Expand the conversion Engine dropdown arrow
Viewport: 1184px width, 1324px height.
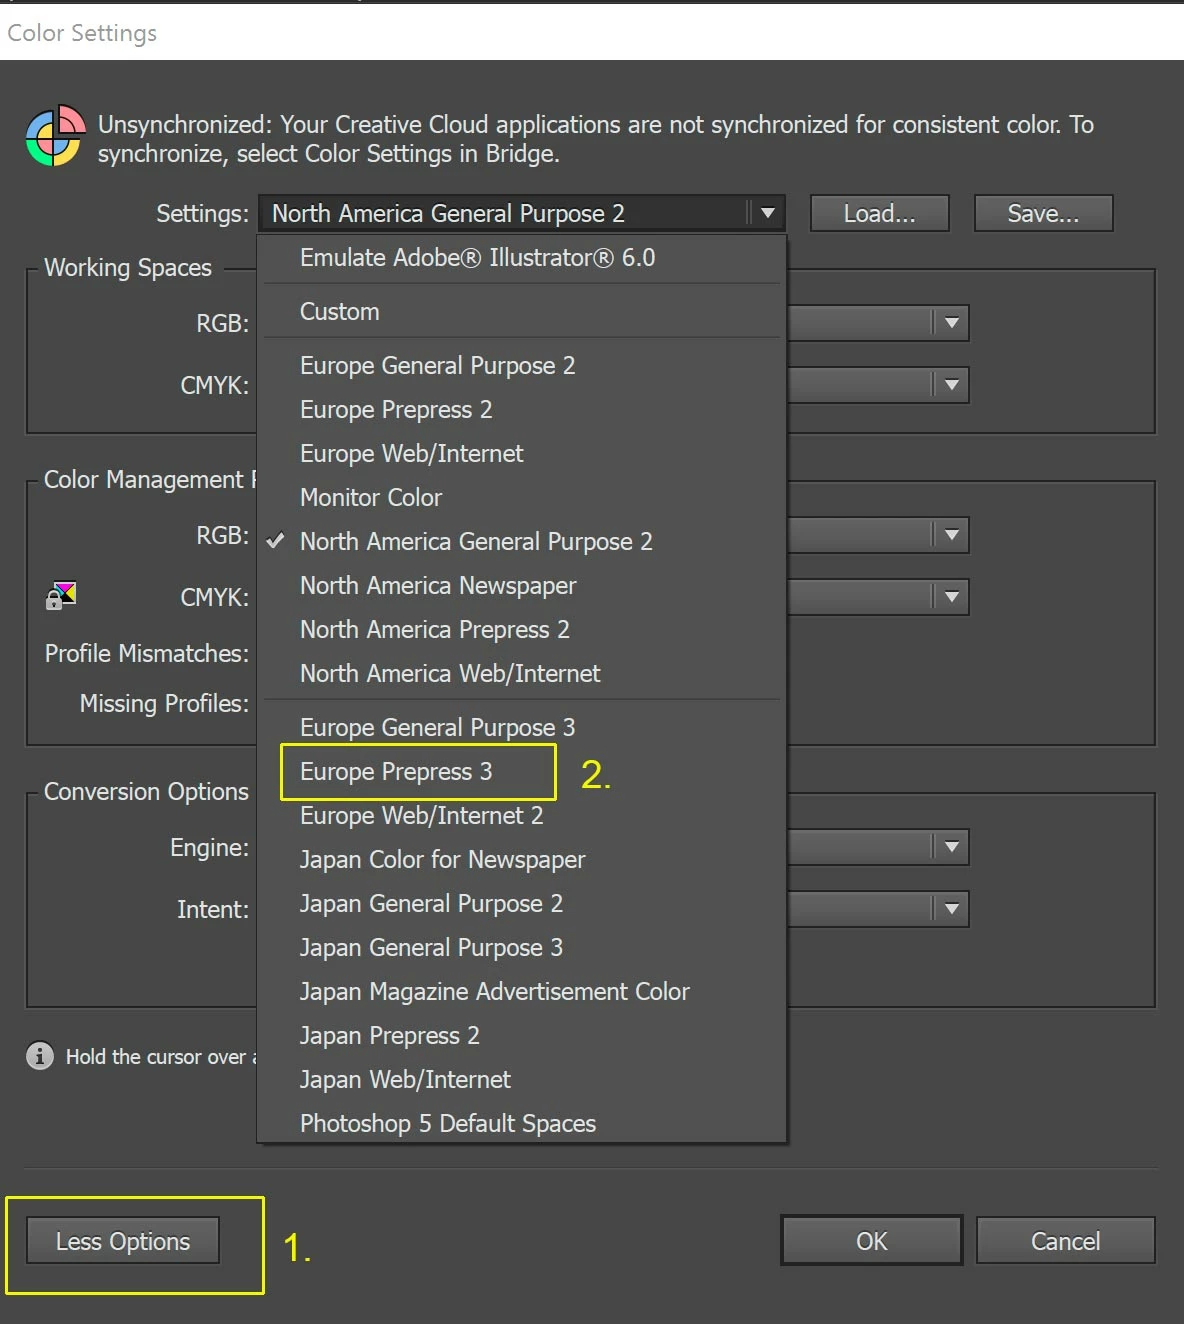(951, 847)
